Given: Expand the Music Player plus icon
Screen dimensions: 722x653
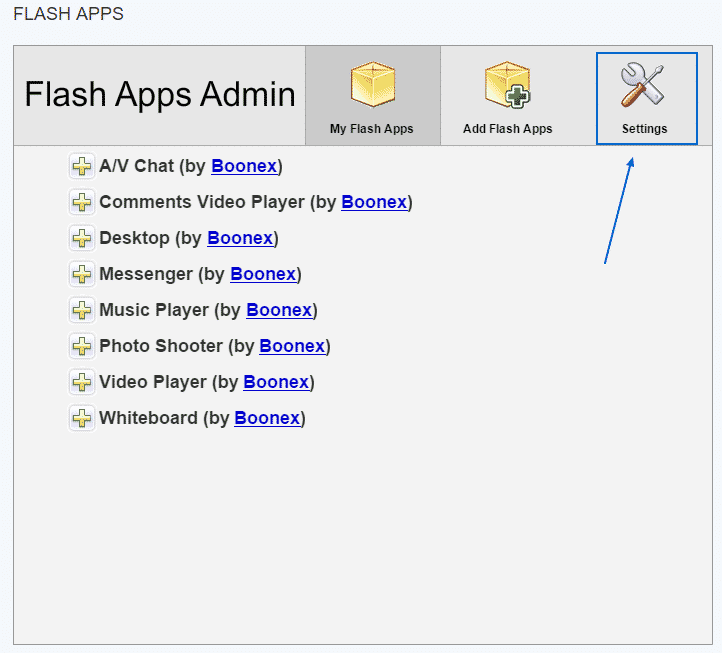Looking at the screenshot, I should click(82, 310).
